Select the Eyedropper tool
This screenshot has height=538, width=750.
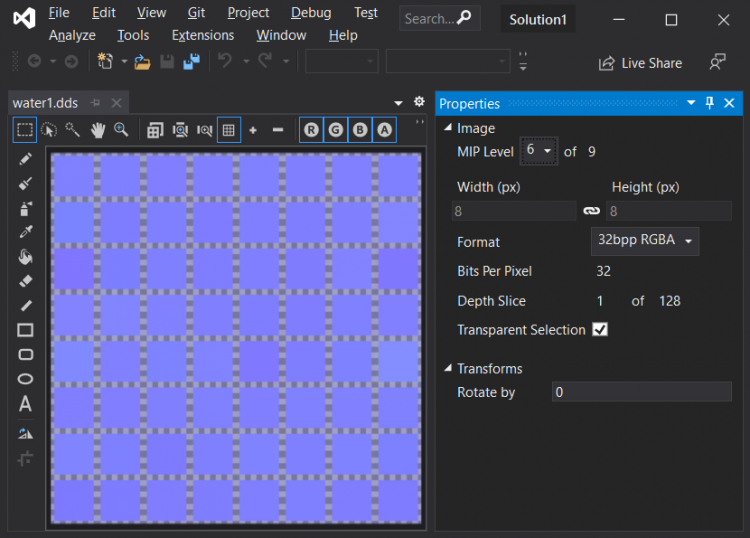(x=26, y=232)
